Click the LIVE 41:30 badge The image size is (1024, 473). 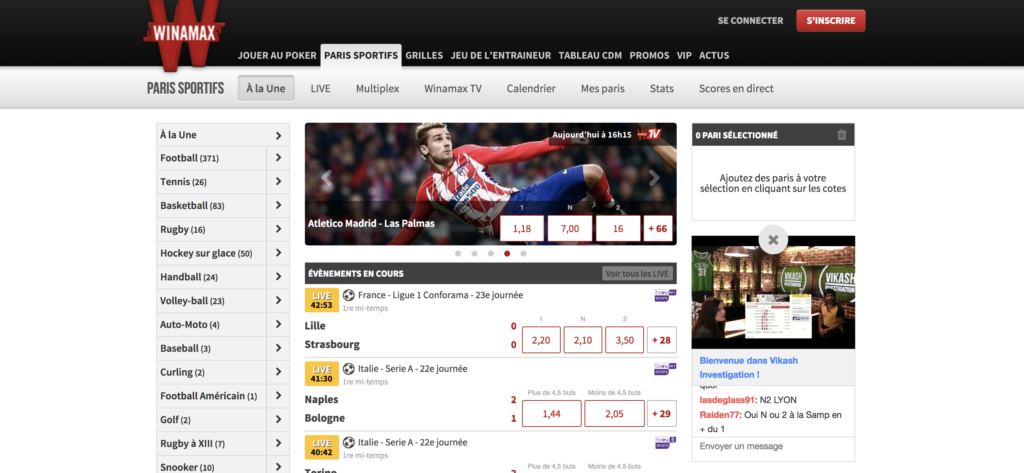pos(322,374)
